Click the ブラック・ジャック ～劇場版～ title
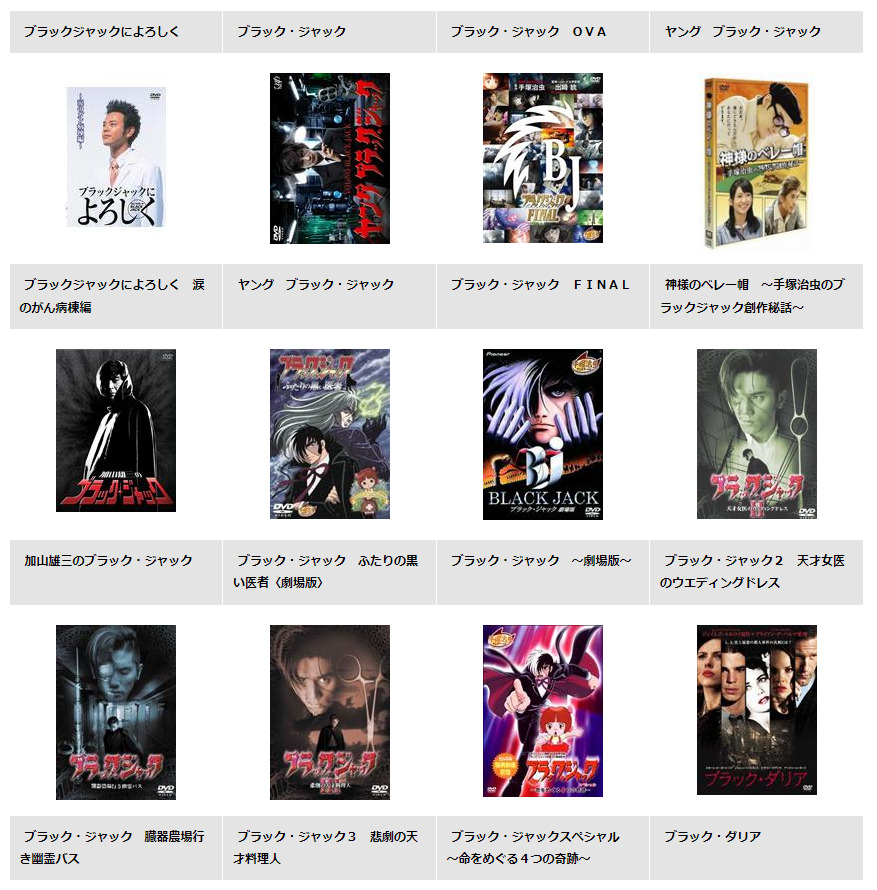 [541, 561]
